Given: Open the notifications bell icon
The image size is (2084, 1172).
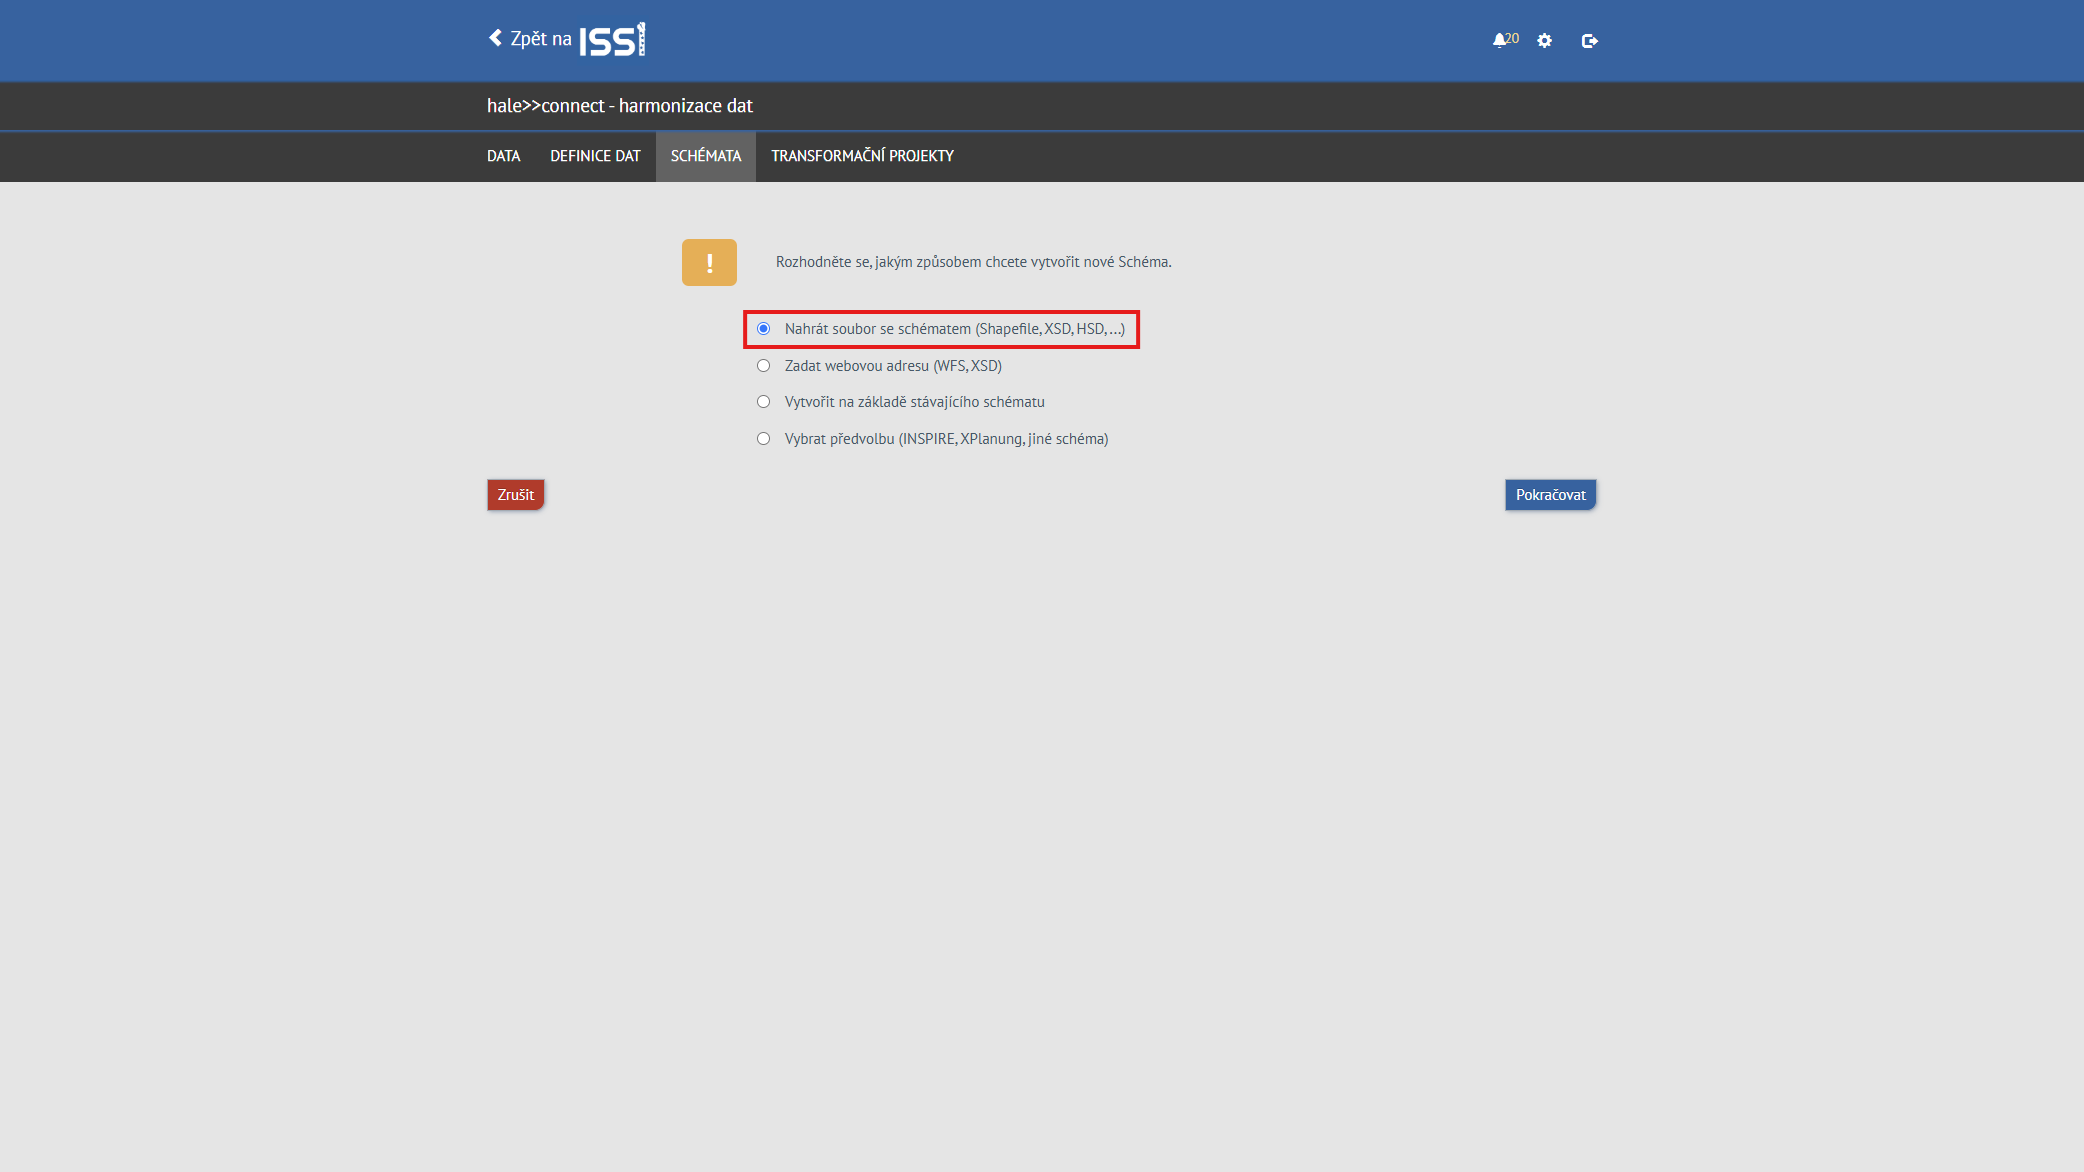Looking at the screenshot, I should 1498,41.
